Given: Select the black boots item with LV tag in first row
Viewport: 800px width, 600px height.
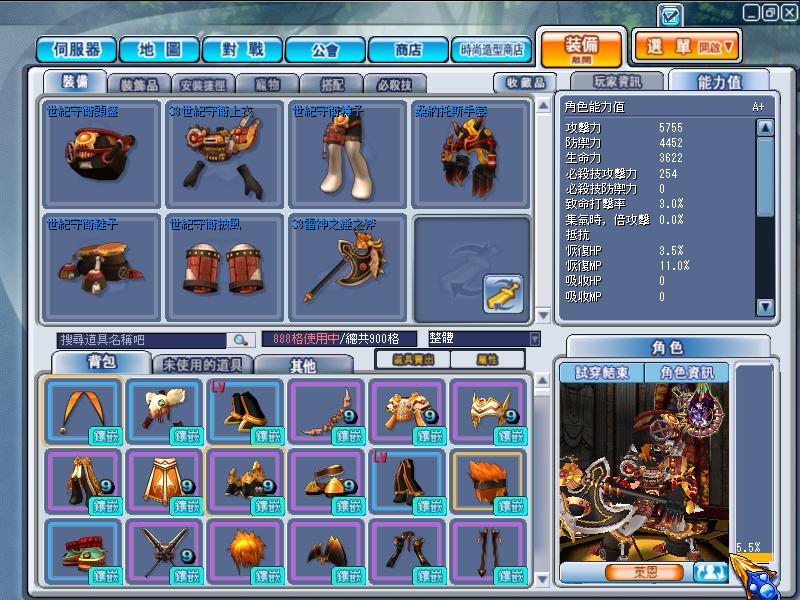Looking at the screenshot, I should (x=245, y=411).
